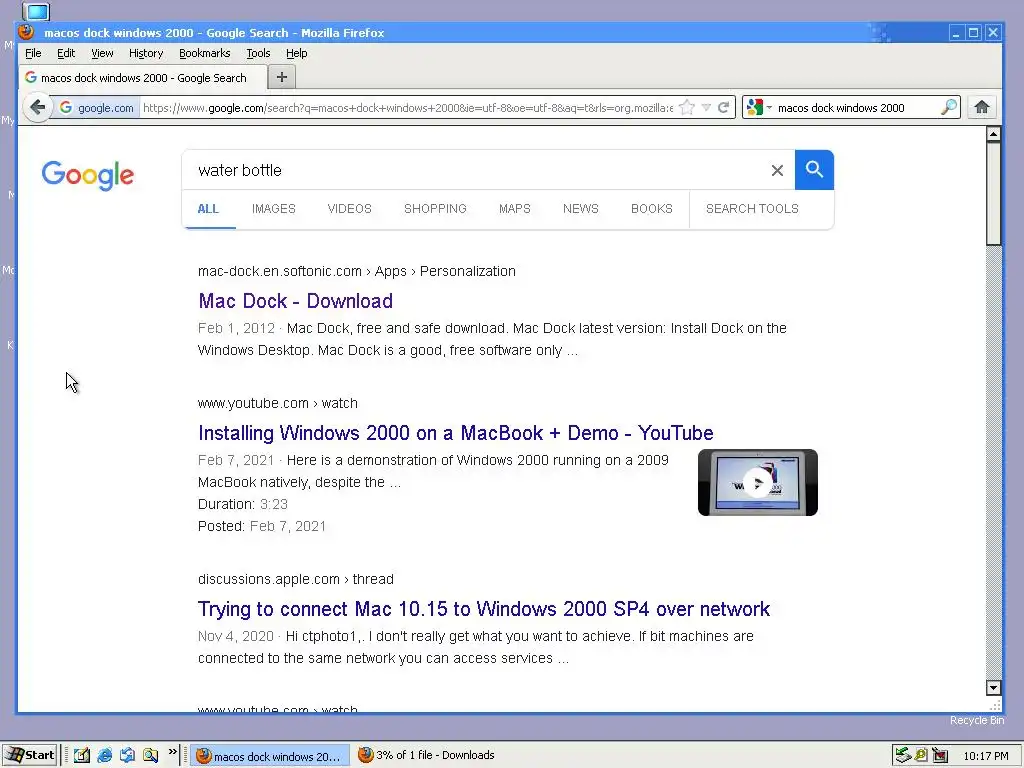Open the address bar history dropdown arrow
Viewport: 1024px width, 768px height.
[706, 108]
